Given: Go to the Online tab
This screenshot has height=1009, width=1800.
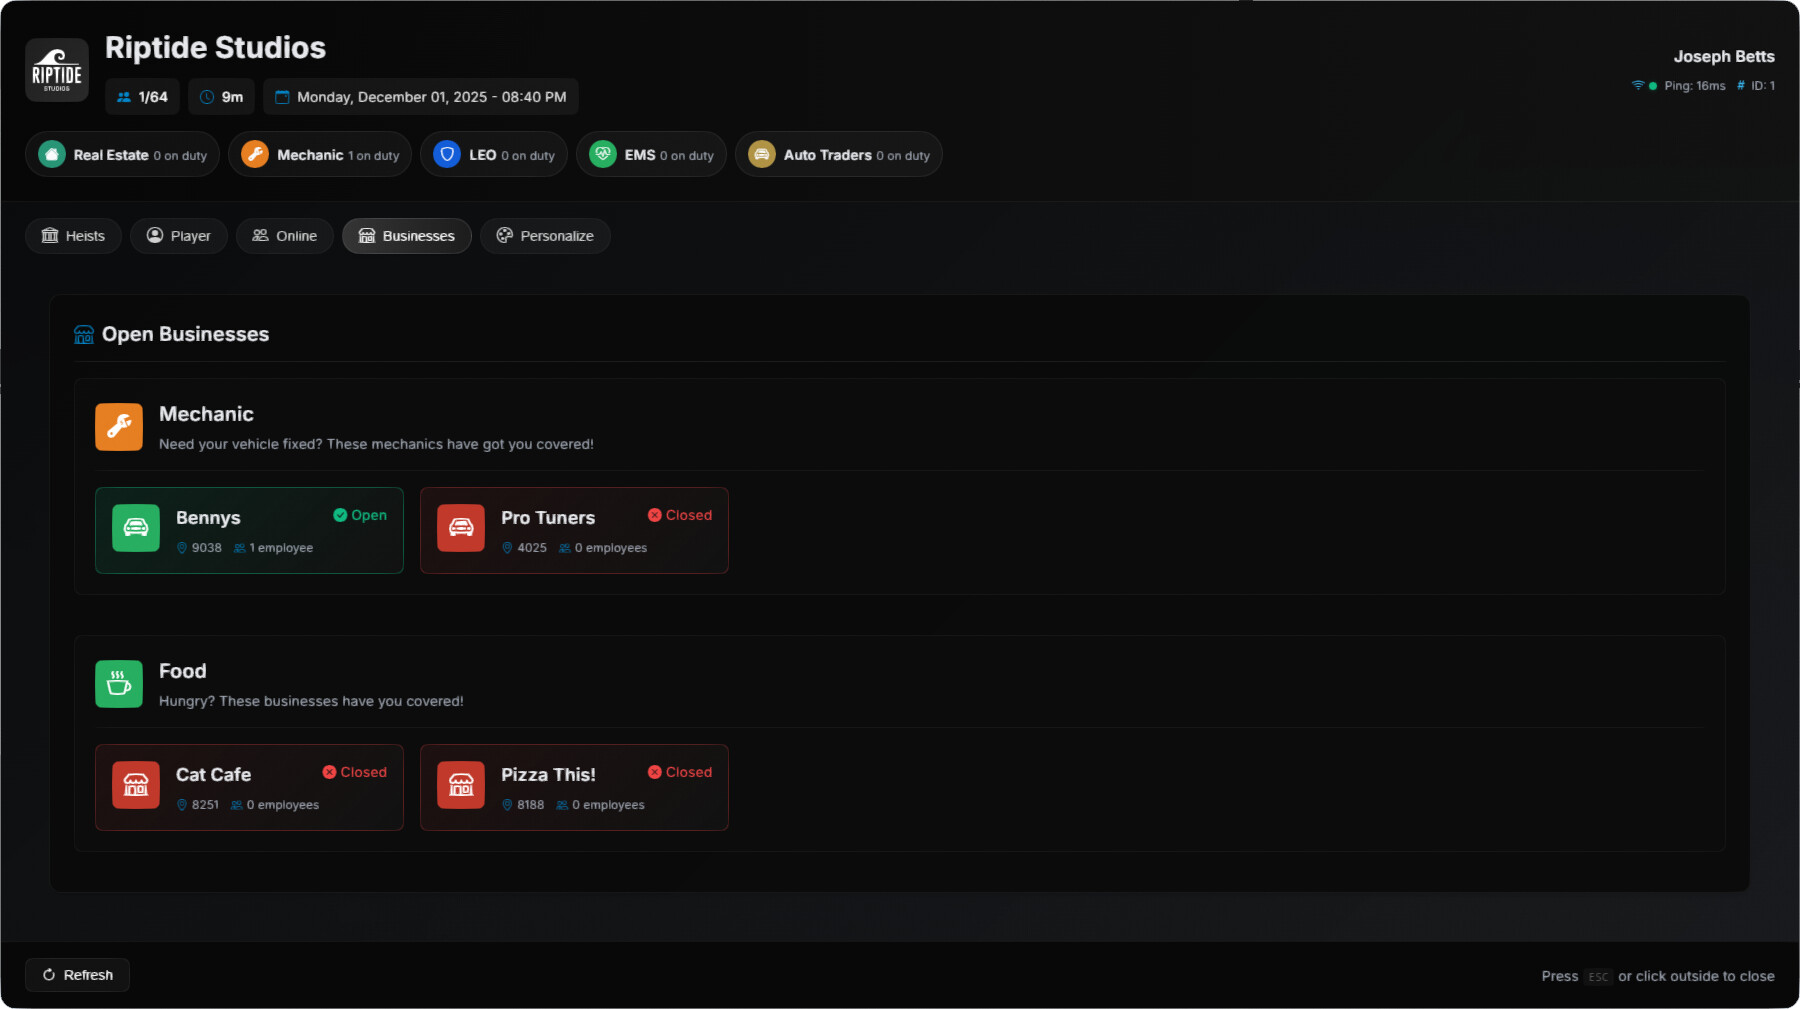Looking at the screenshot, I should (285, 236).
